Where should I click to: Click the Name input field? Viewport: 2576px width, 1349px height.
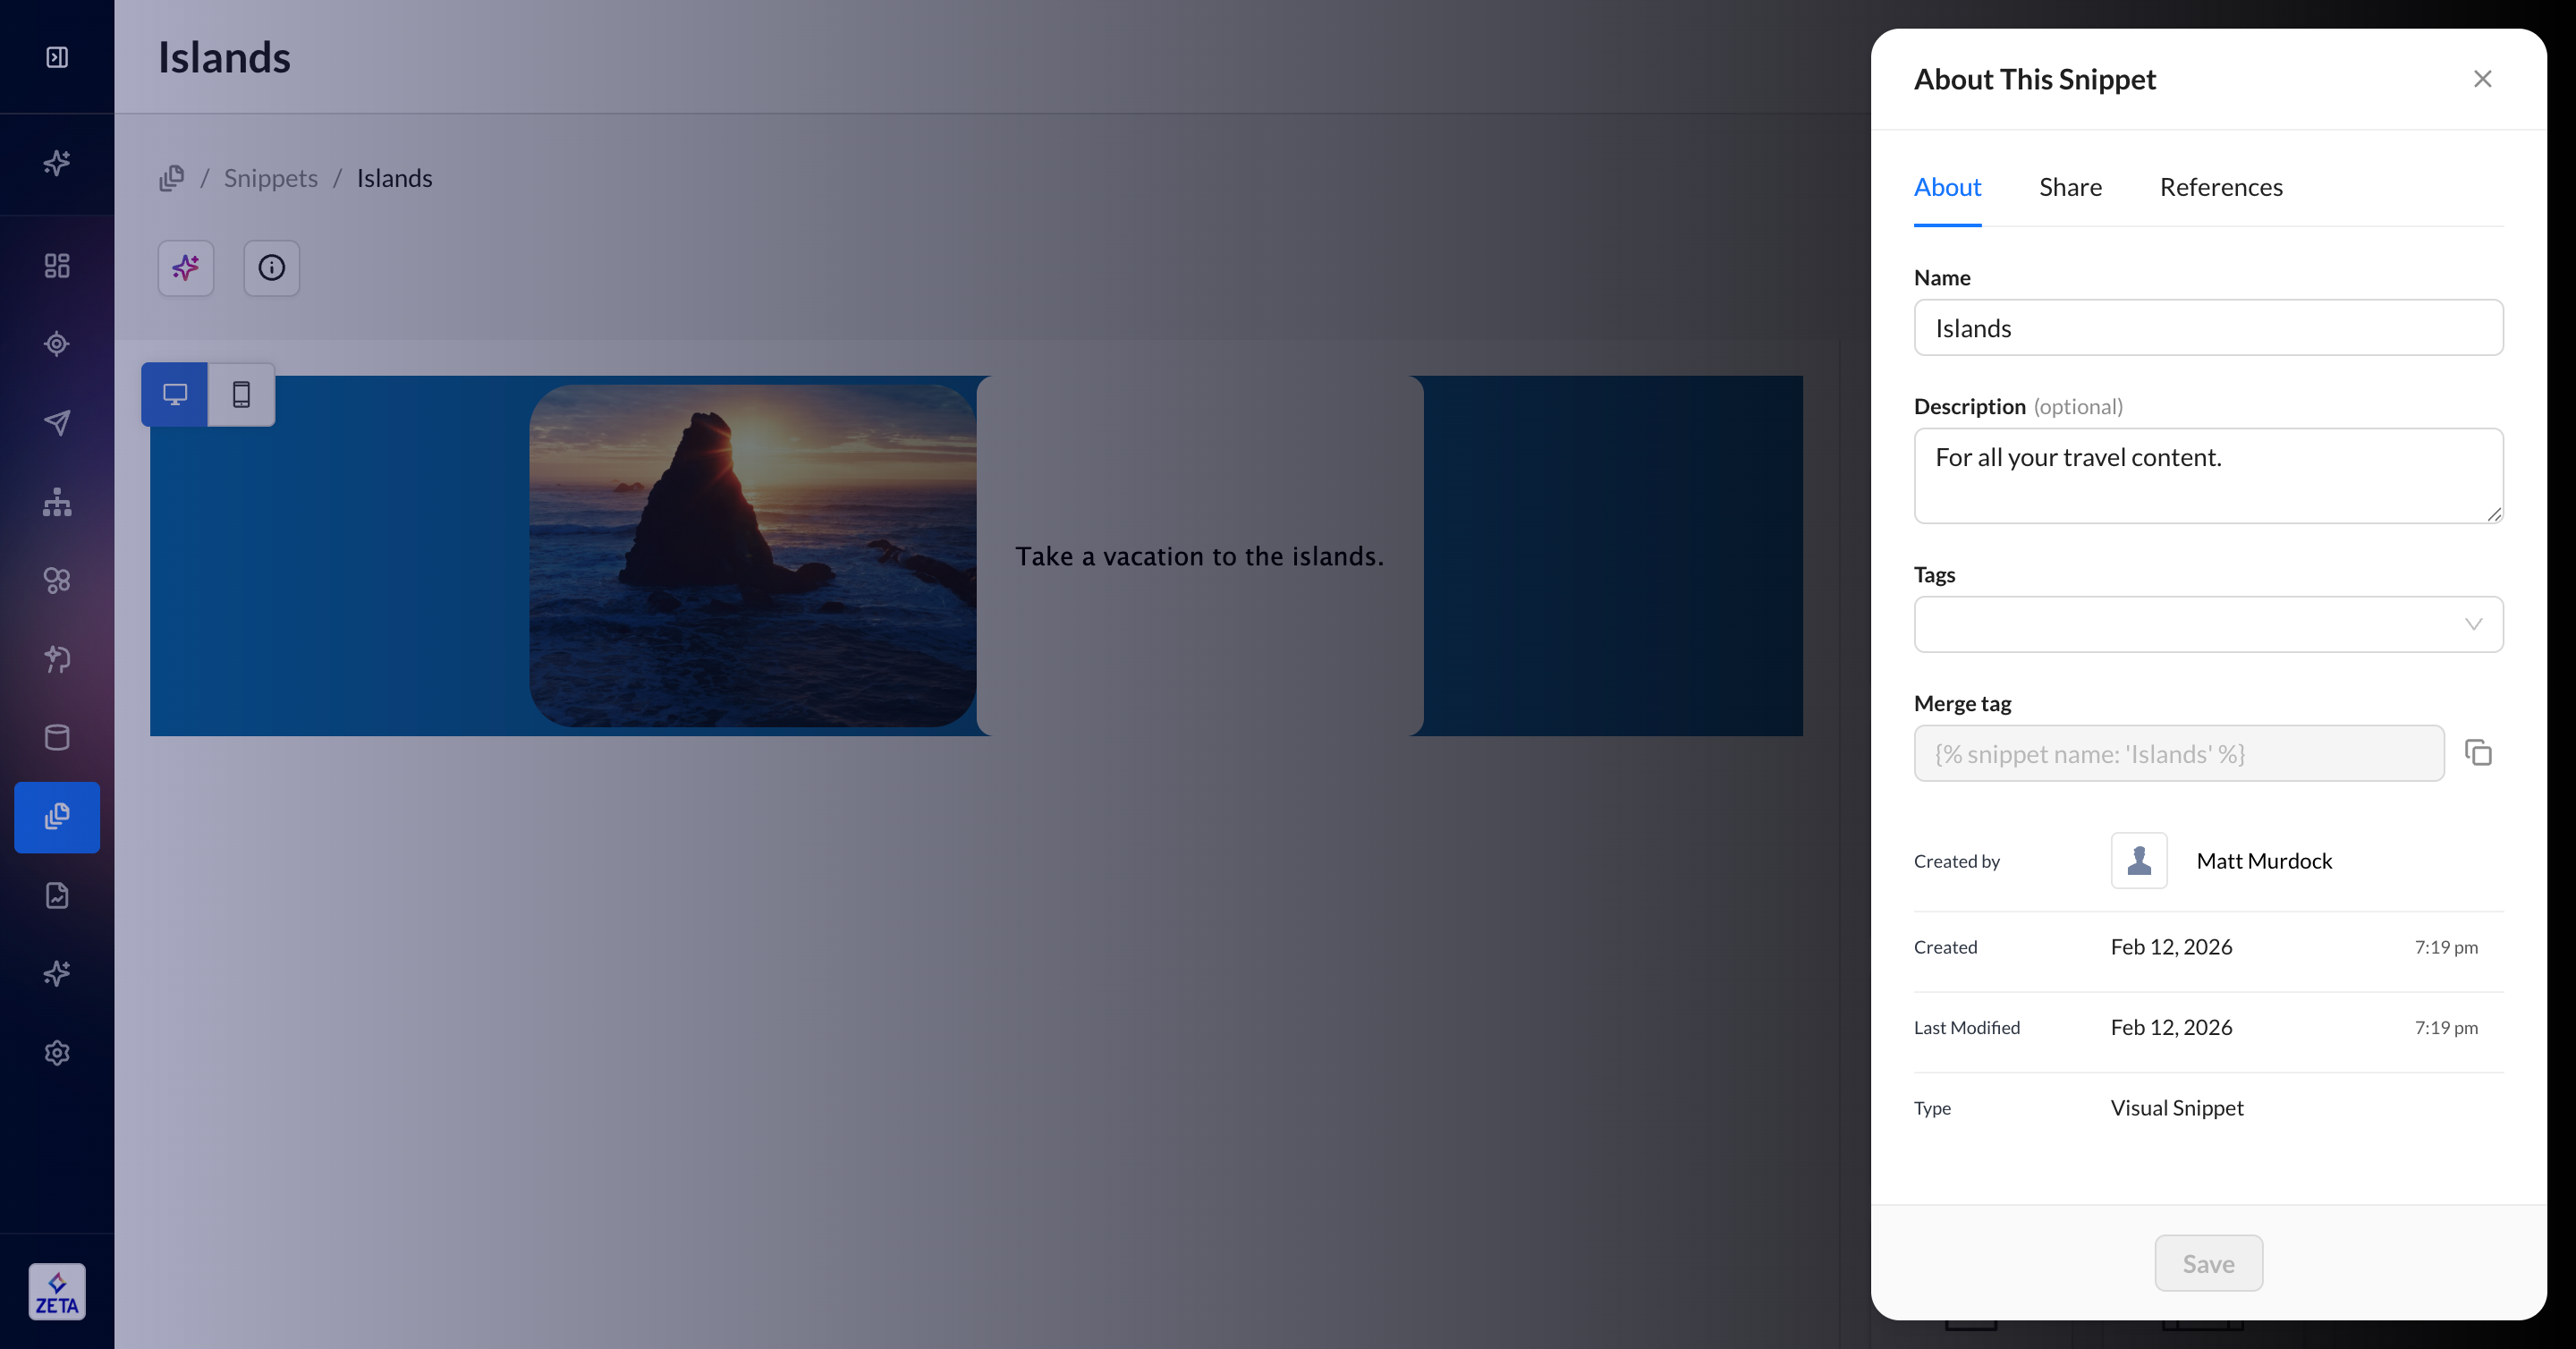click(2208, 328)
